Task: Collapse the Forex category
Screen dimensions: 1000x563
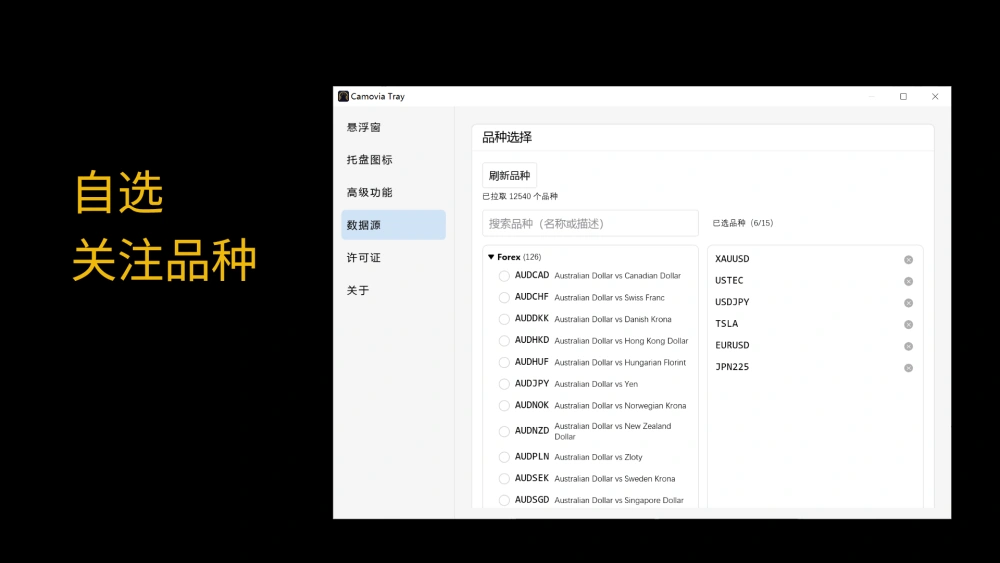Action: click(491, 257)
